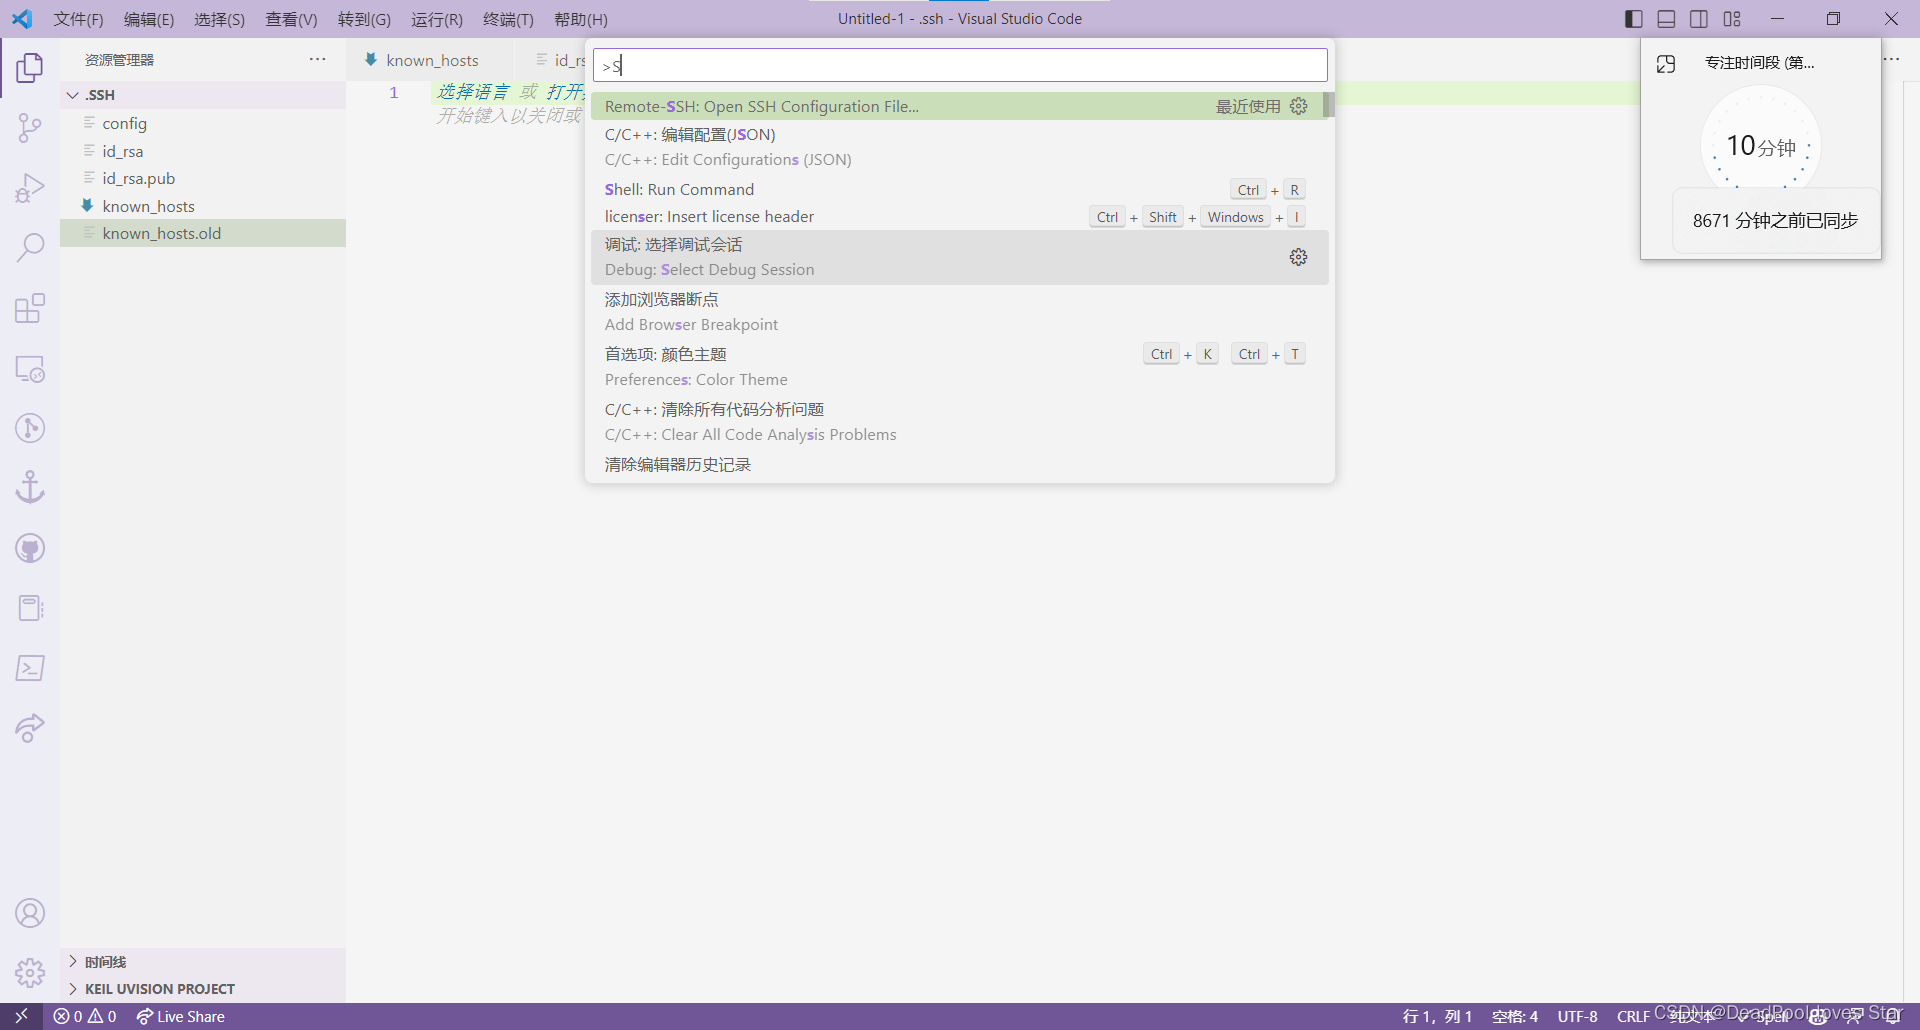Open the Remote Explorer view
The height and width of the screenshot is (1030, 1920).
30,368
